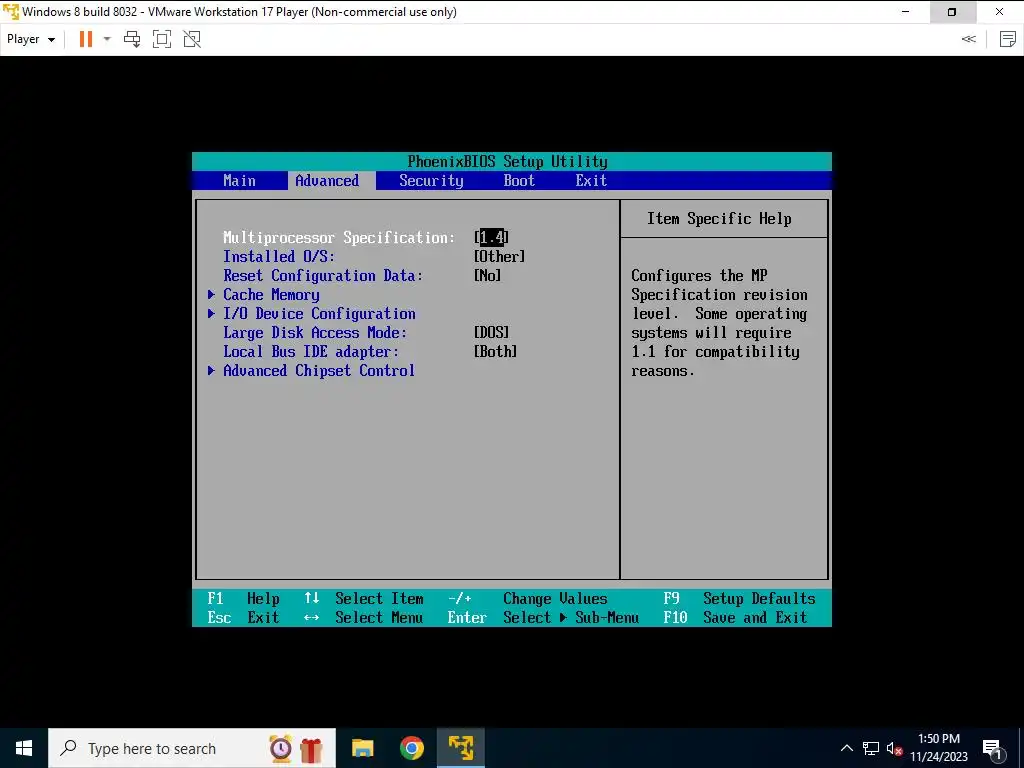
Task: Click Select Menu legend text
Action: point(379,617)
